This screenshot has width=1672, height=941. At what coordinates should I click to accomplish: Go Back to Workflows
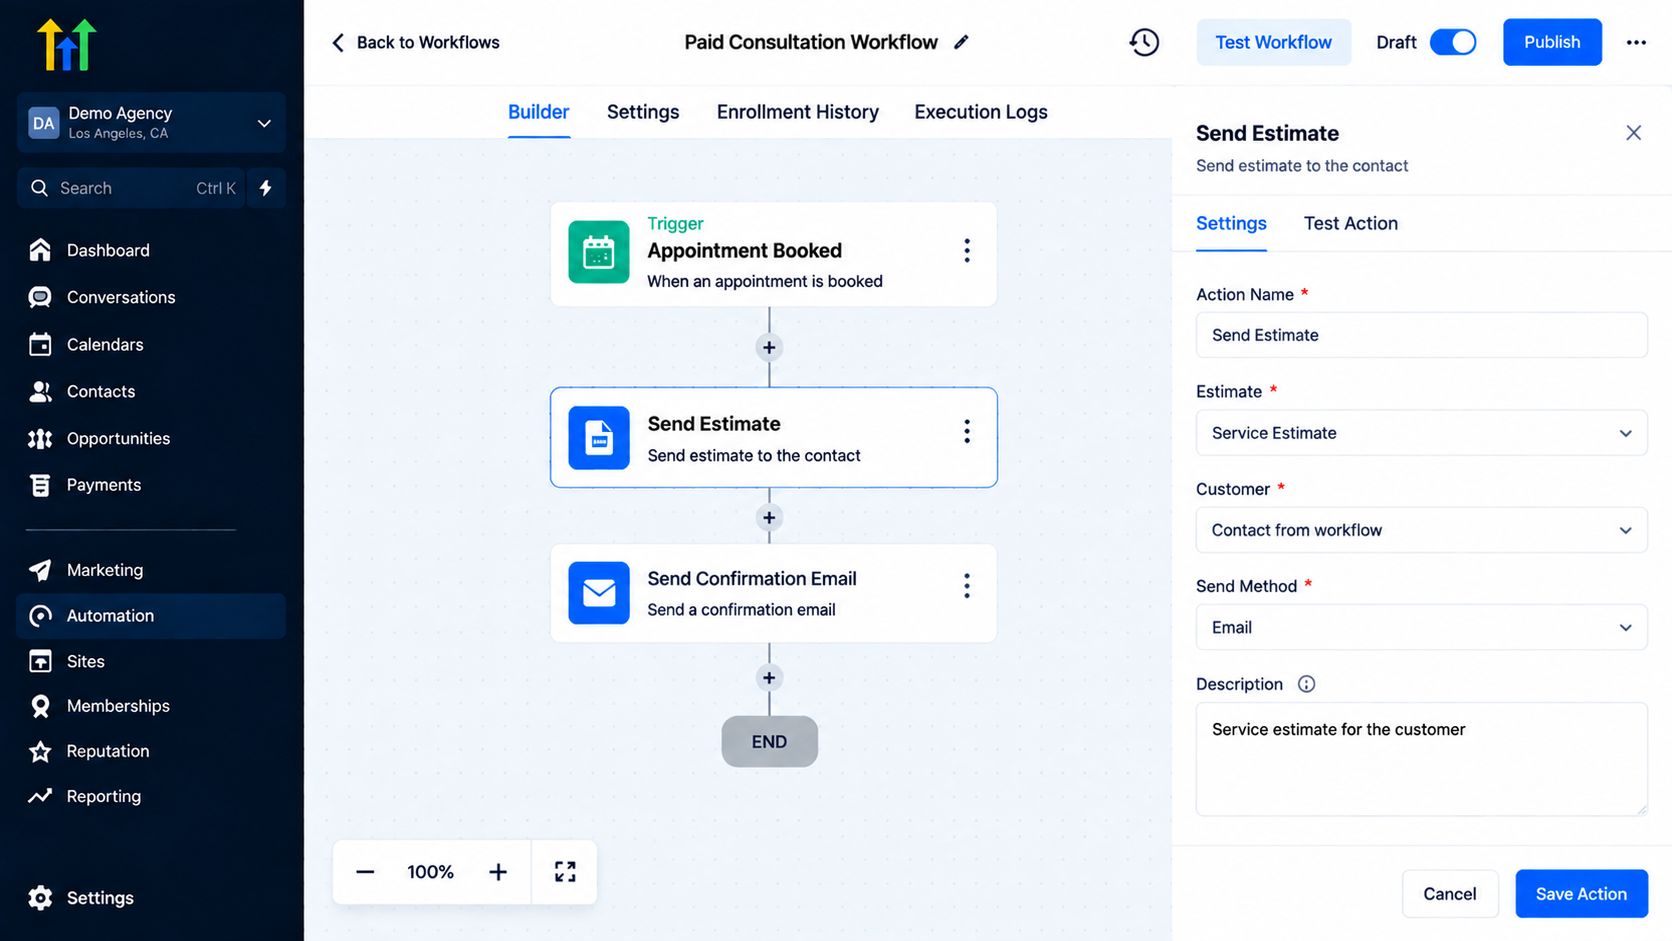415,42
